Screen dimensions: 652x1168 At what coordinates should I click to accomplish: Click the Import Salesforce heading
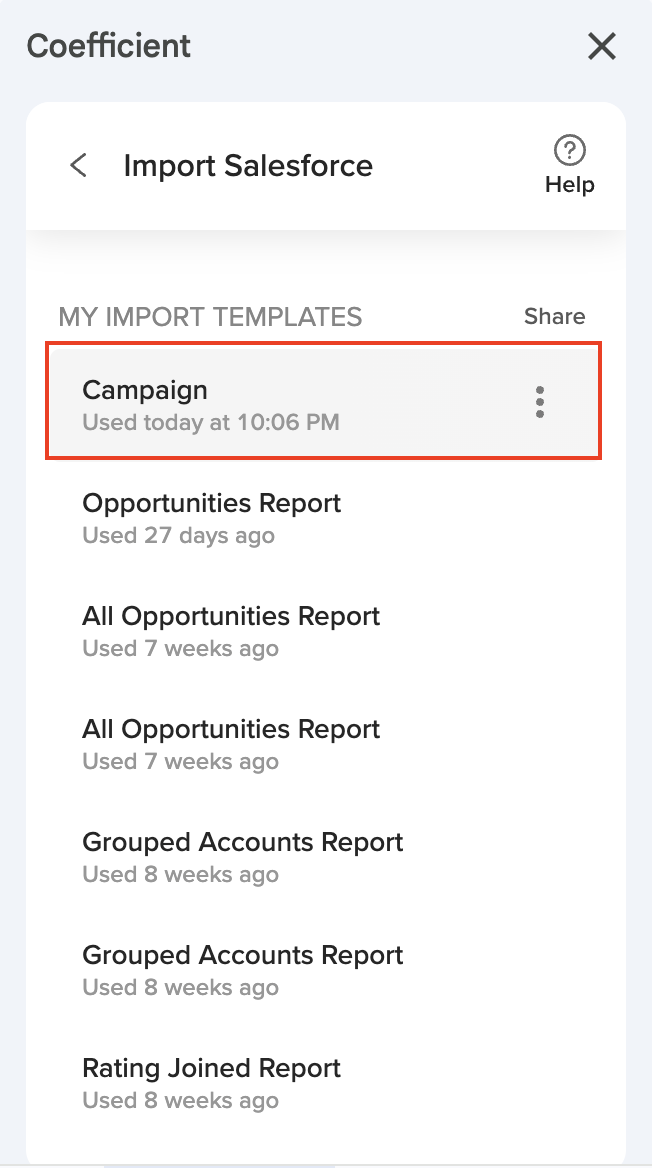pos(248,165)
